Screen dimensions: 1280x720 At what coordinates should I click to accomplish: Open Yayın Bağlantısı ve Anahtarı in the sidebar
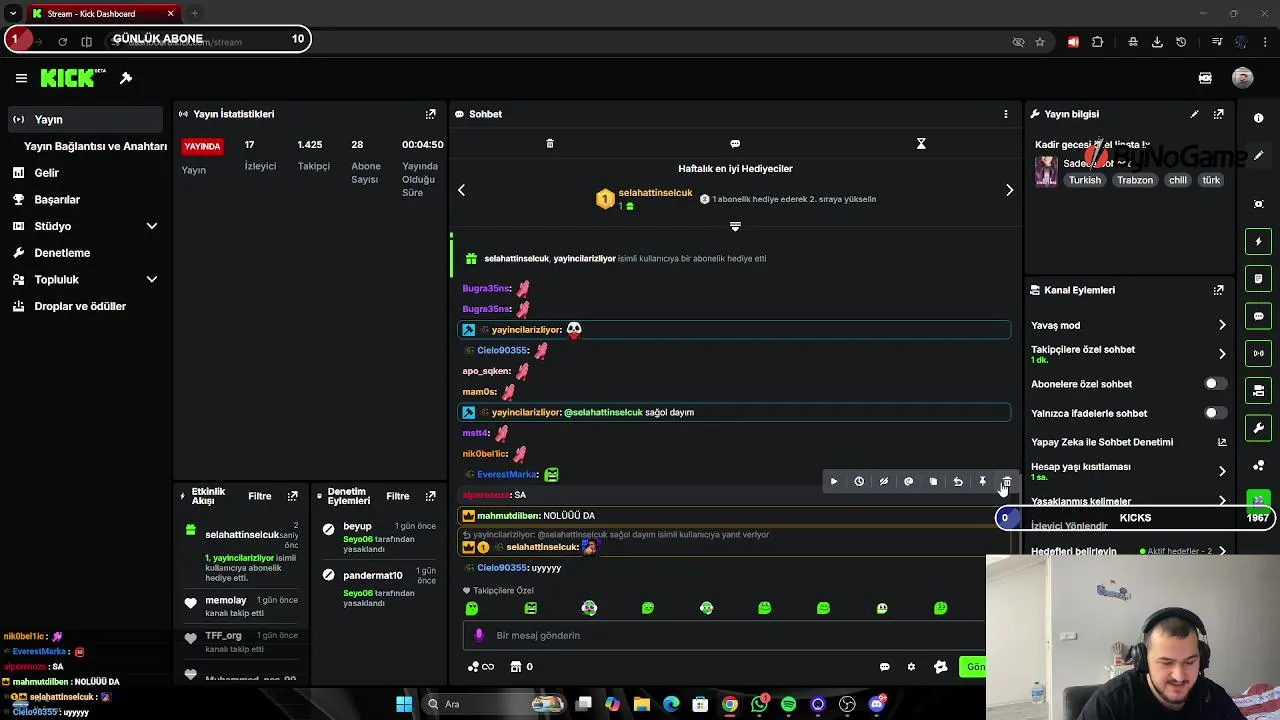click(95, 146)
